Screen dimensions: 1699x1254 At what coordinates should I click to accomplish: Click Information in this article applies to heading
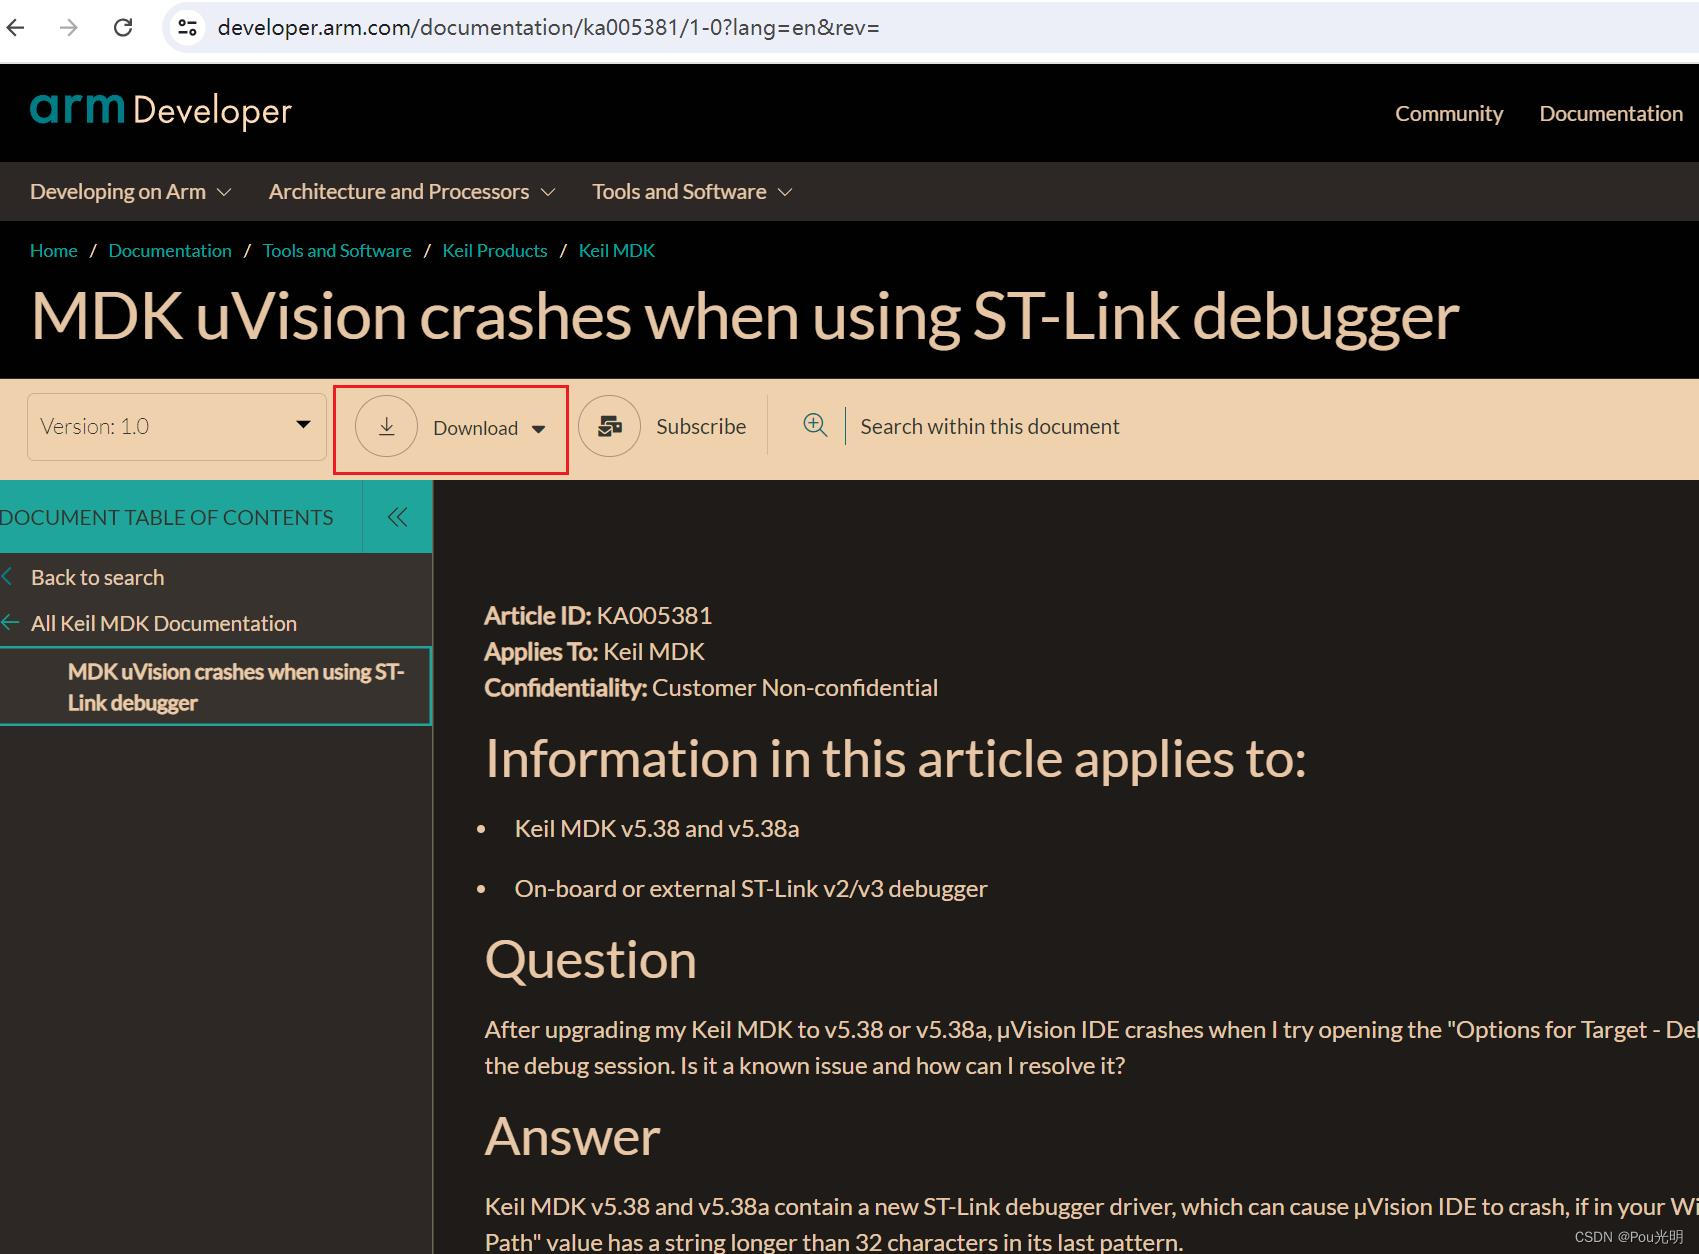[x=895, y=759]
